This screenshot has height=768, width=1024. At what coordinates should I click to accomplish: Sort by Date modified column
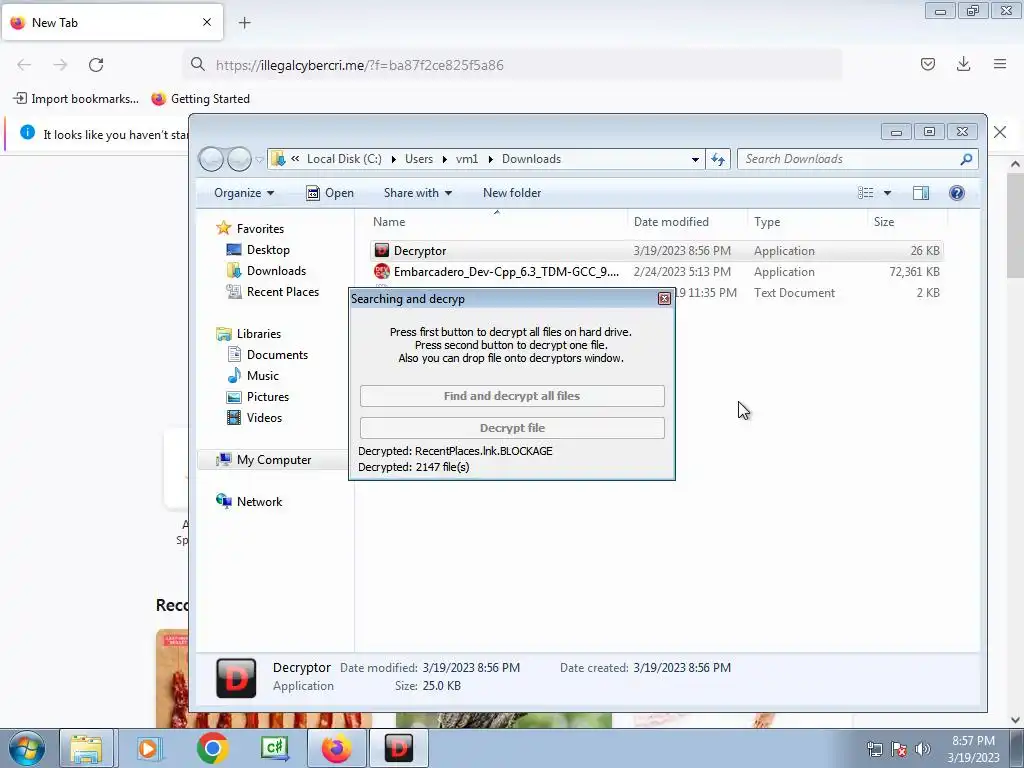click(687, 221)
